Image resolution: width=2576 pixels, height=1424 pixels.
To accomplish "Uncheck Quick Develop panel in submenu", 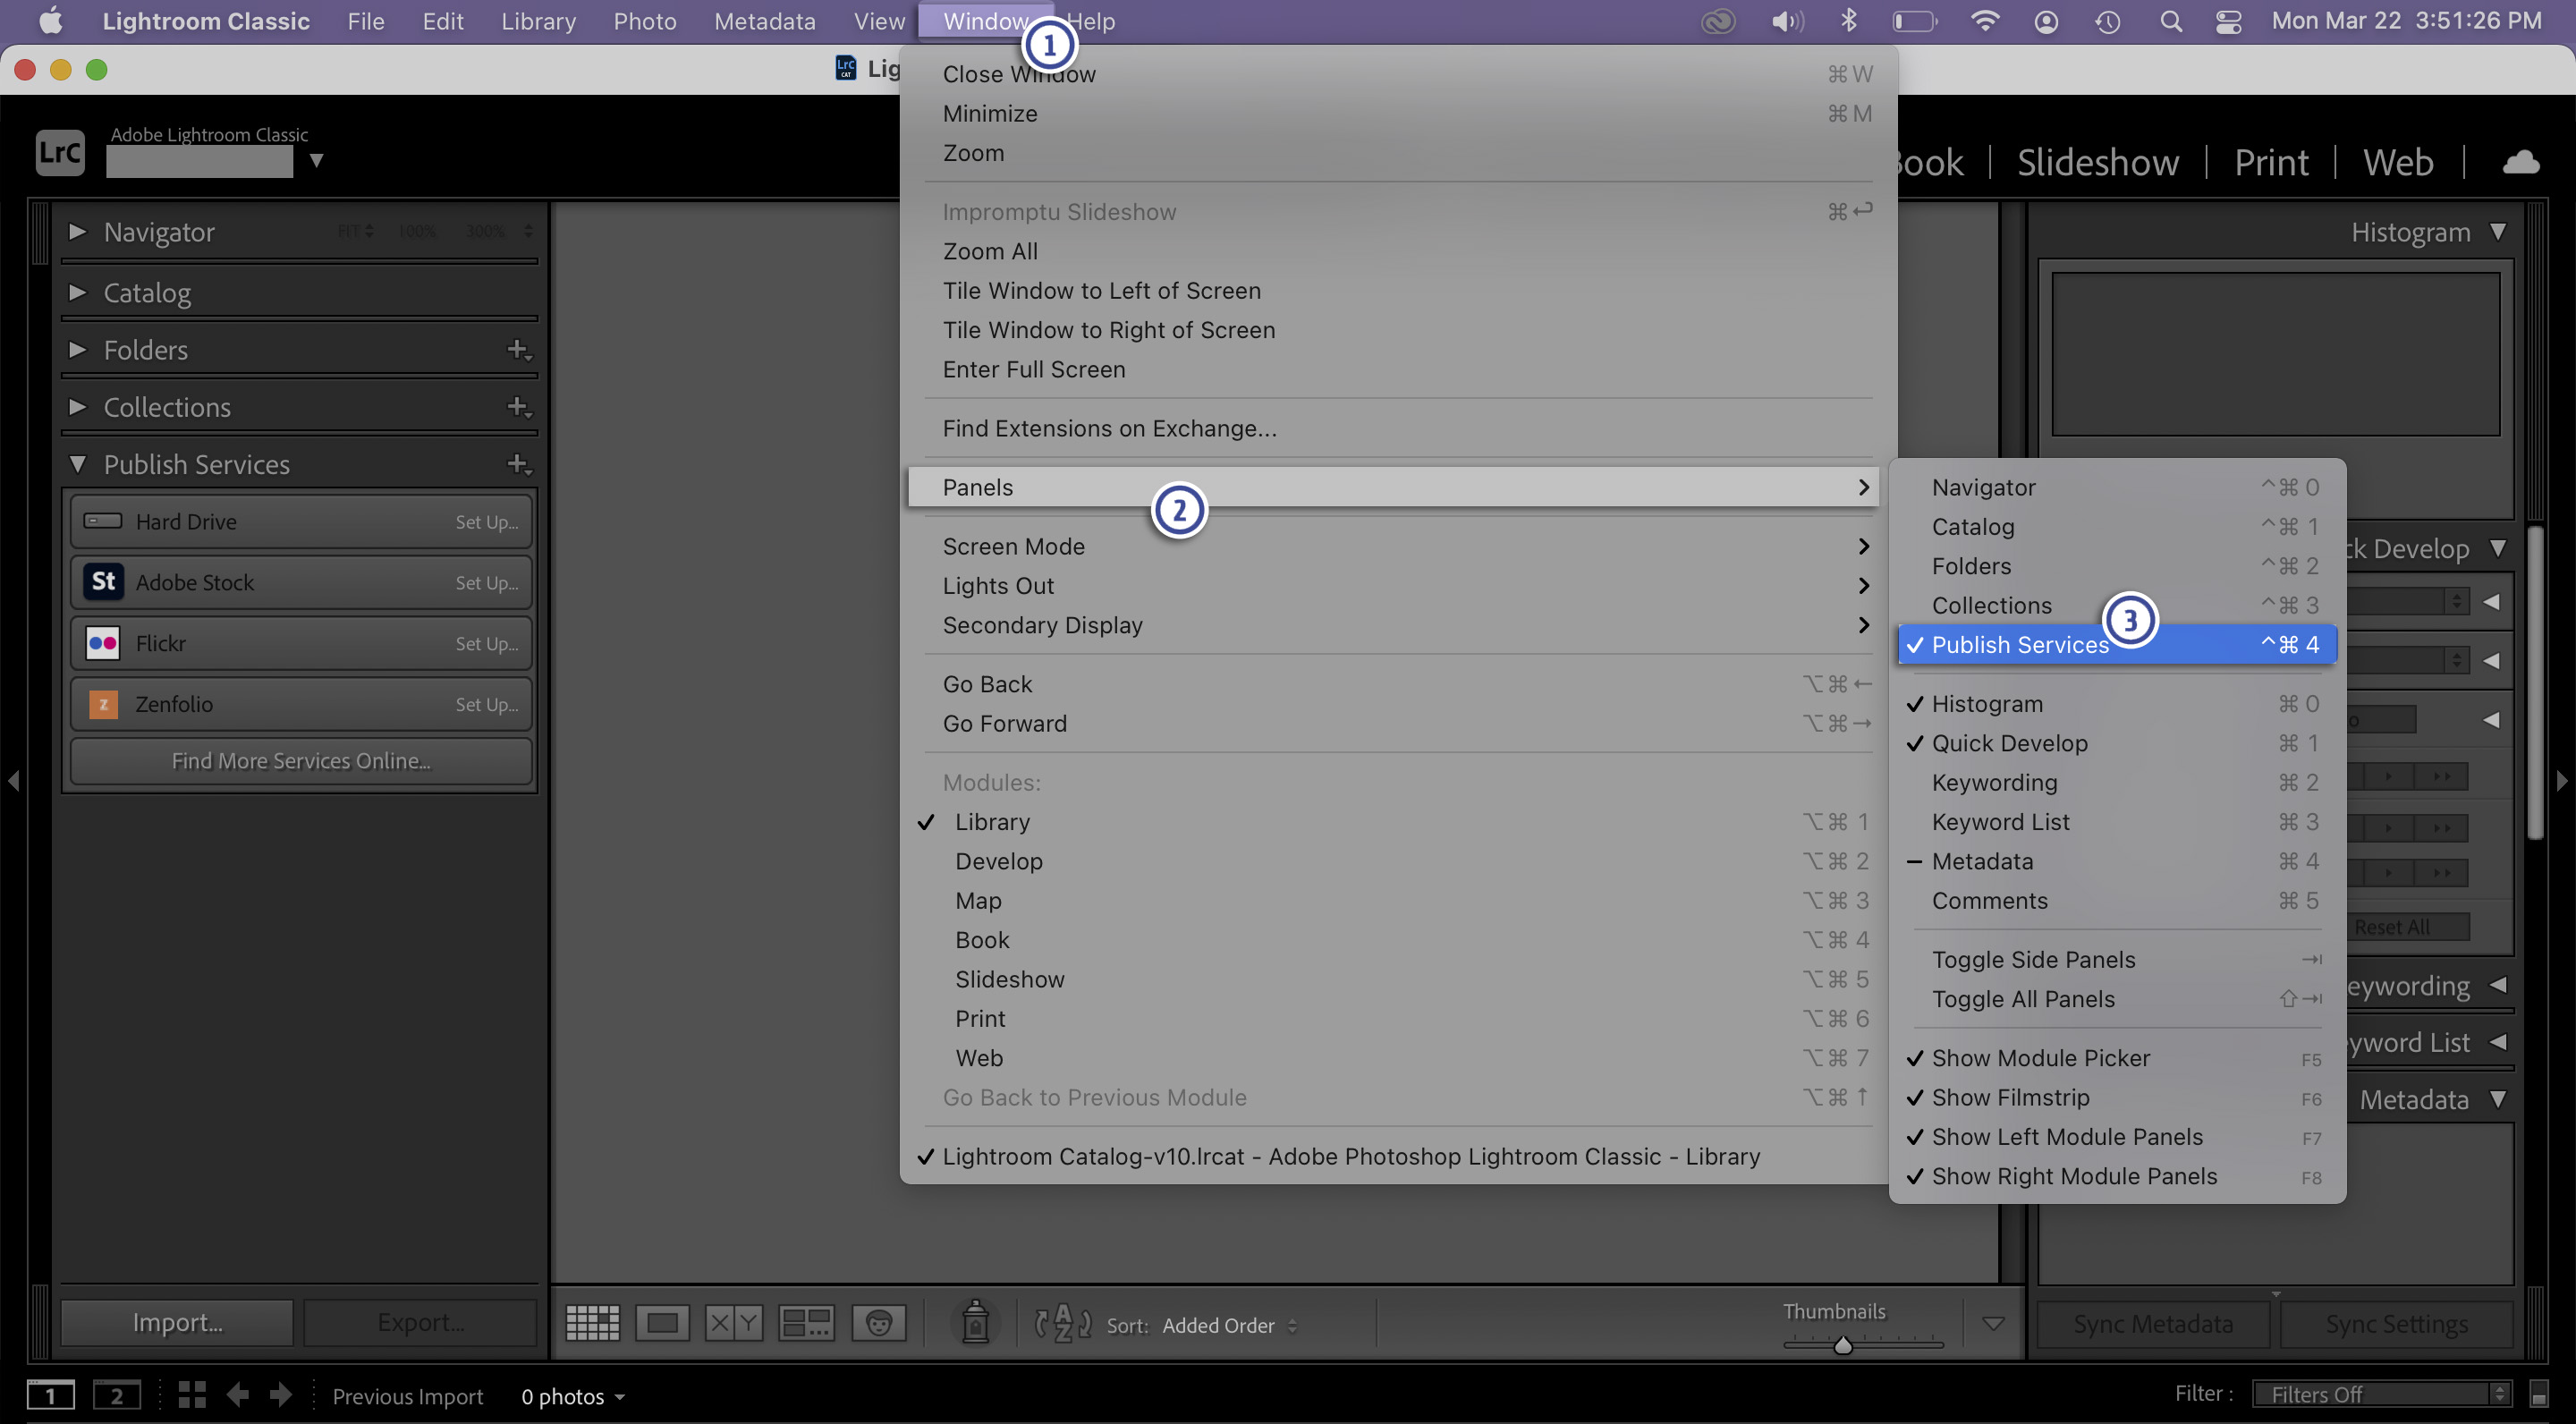I will (x=2117, y=743).
